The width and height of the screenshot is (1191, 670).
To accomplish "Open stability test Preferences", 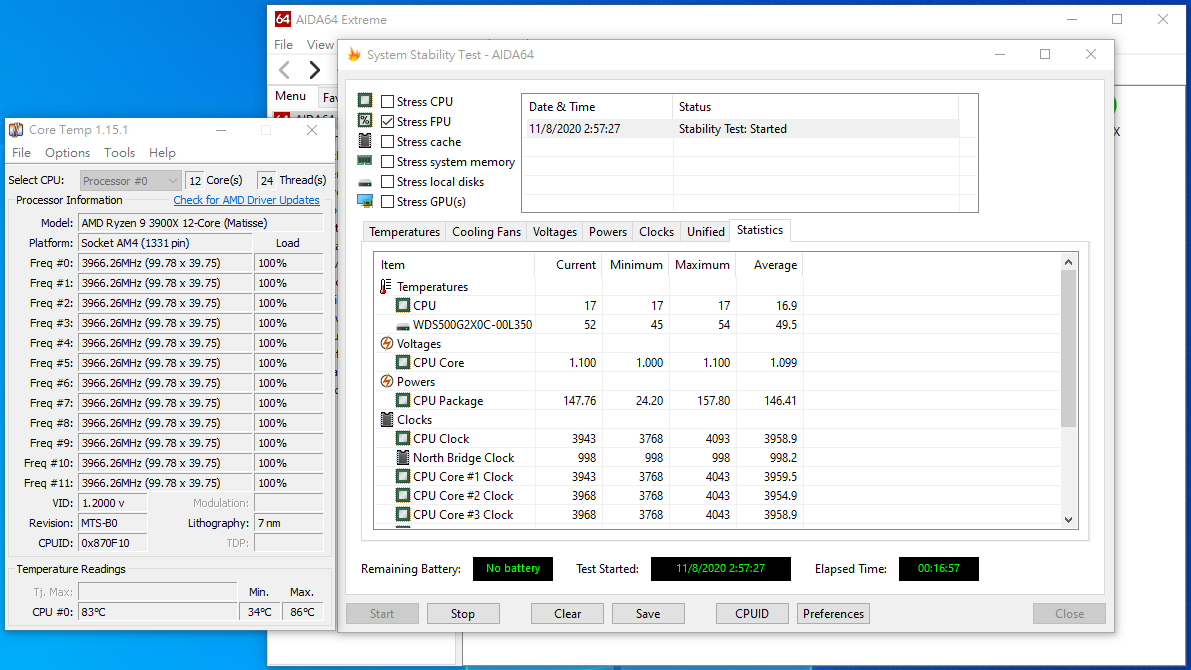I will point(833,614).
